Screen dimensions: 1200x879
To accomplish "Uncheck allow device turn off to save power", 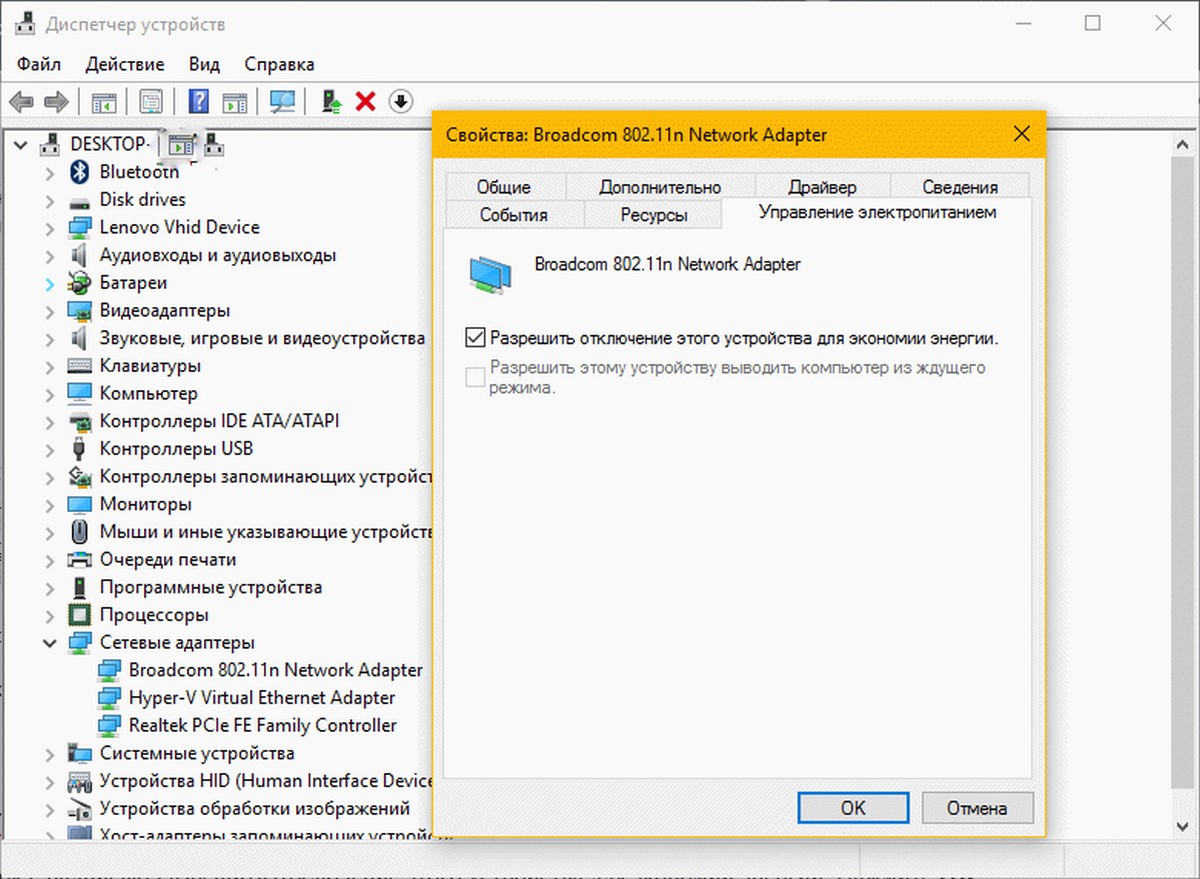I will [476, 338].
